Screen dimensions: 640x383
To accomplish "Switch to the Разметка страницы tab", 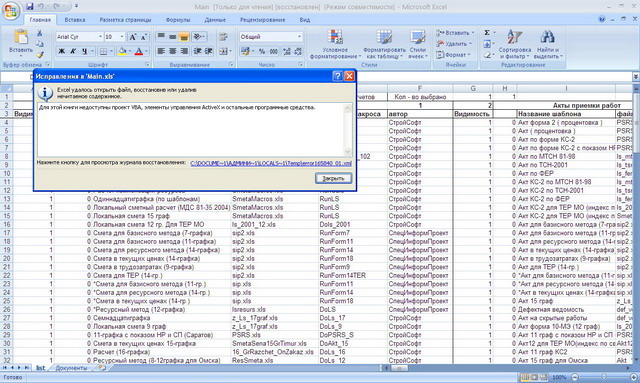I will coord(125,20).
